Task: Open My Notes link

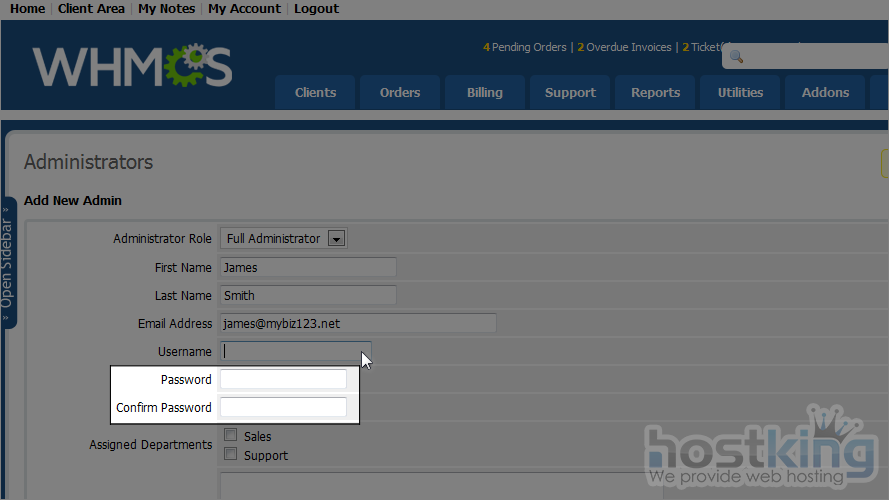Action: click(x=166, y=9)
